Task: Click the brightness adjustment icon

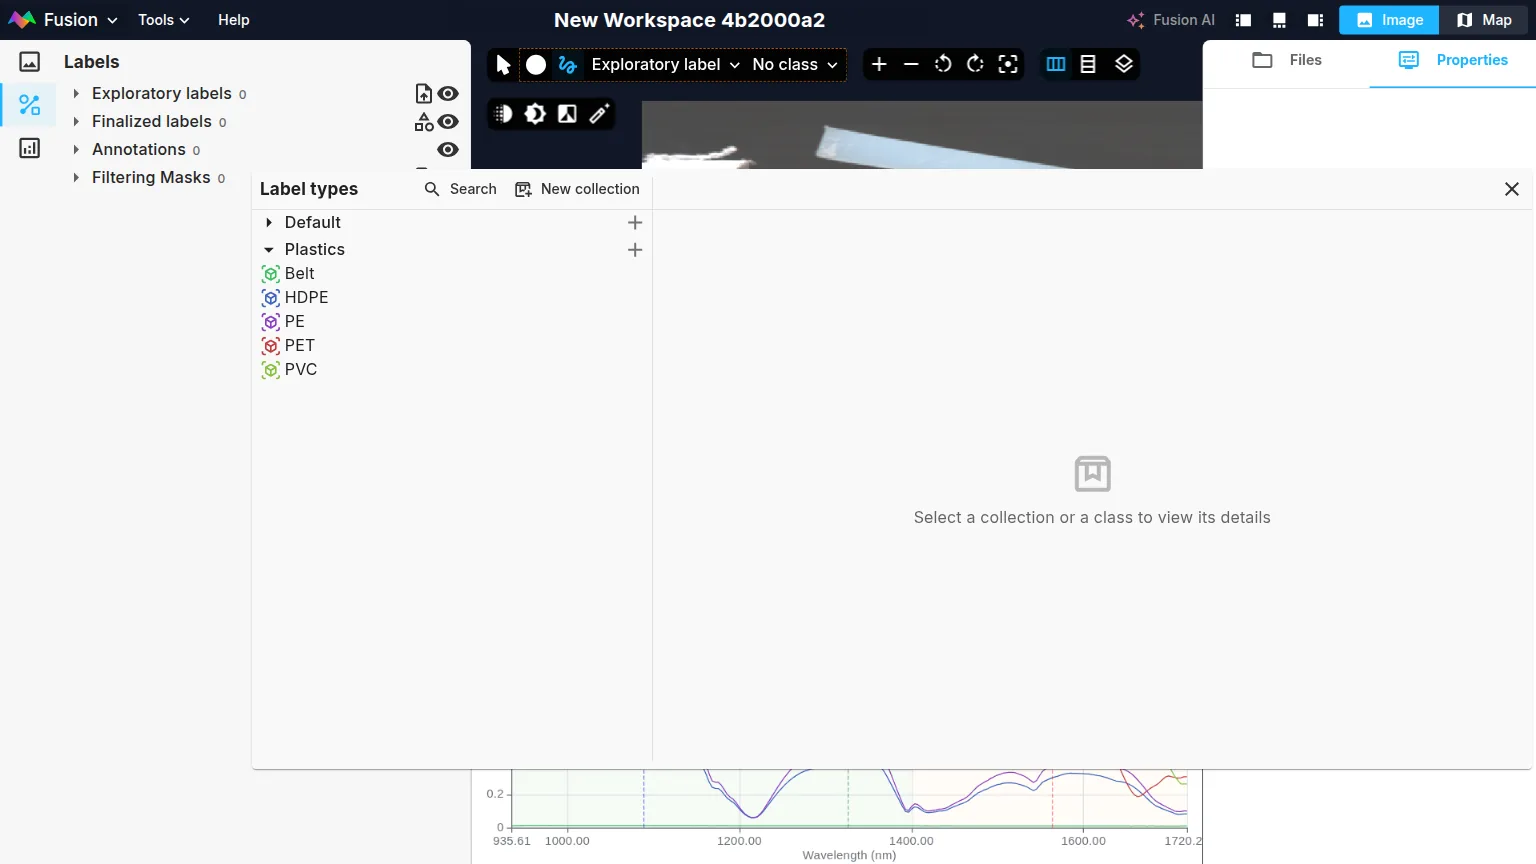Action: click(535, 114)
